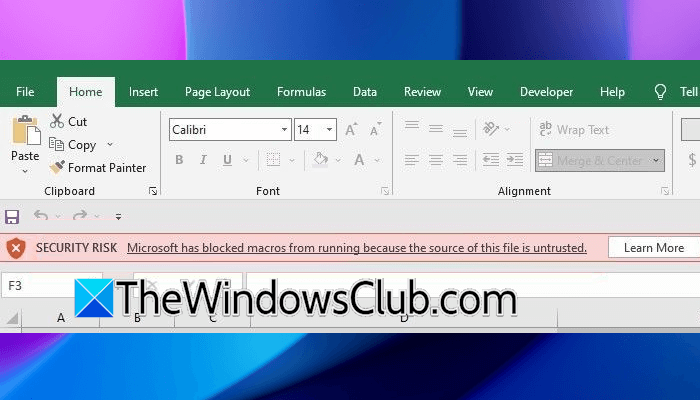Expand the Merge & Center dropdown arrow
The image size is (700, 400).
point(656,160)
